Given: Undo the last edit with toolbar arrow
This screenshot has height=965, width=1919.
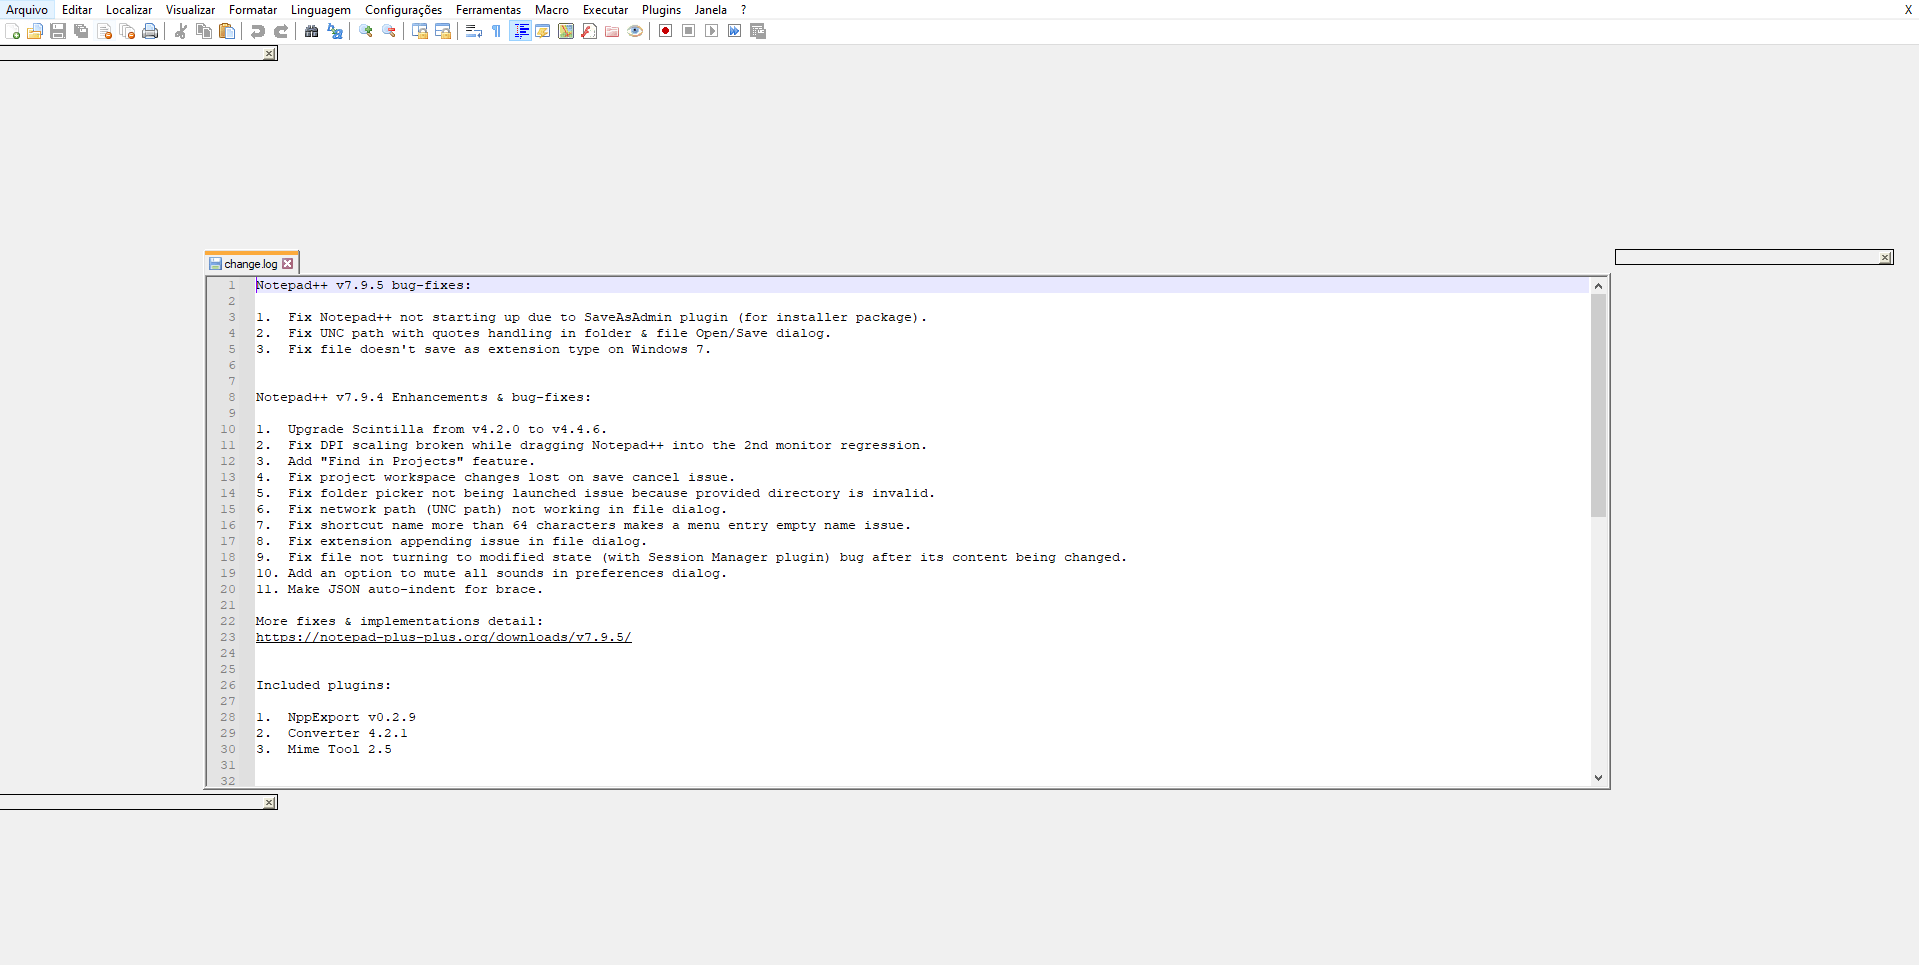Looking at the screenshot, I should point(257,31).
